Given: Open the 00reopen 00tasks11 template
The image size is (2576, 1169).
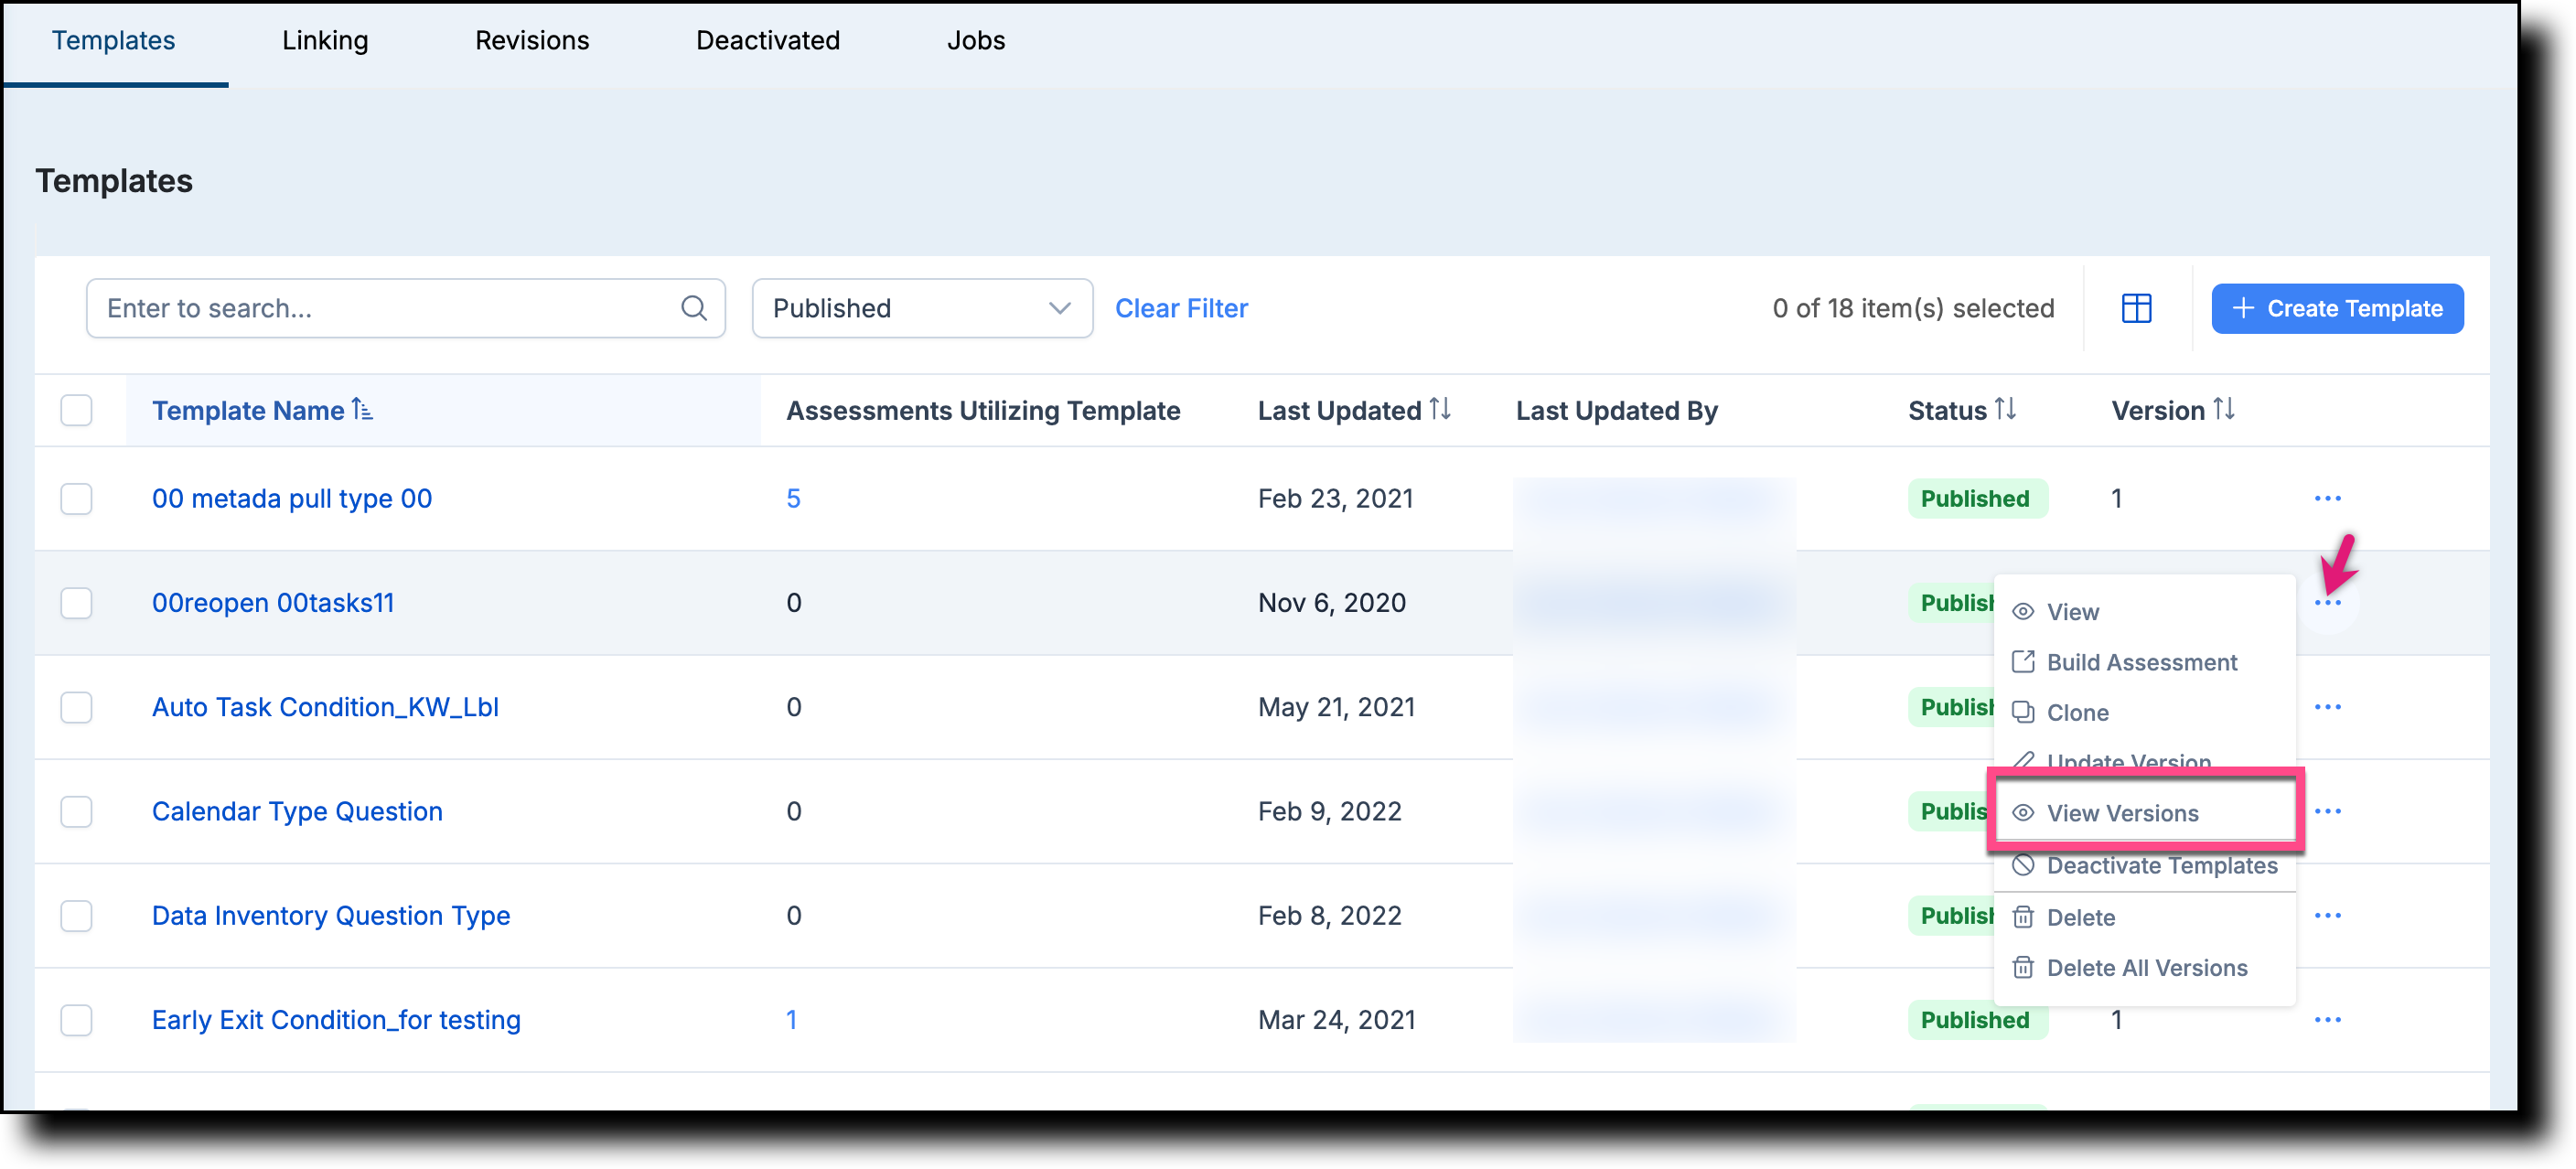Looking at the screenshot, I should click(x=272, y=603).
